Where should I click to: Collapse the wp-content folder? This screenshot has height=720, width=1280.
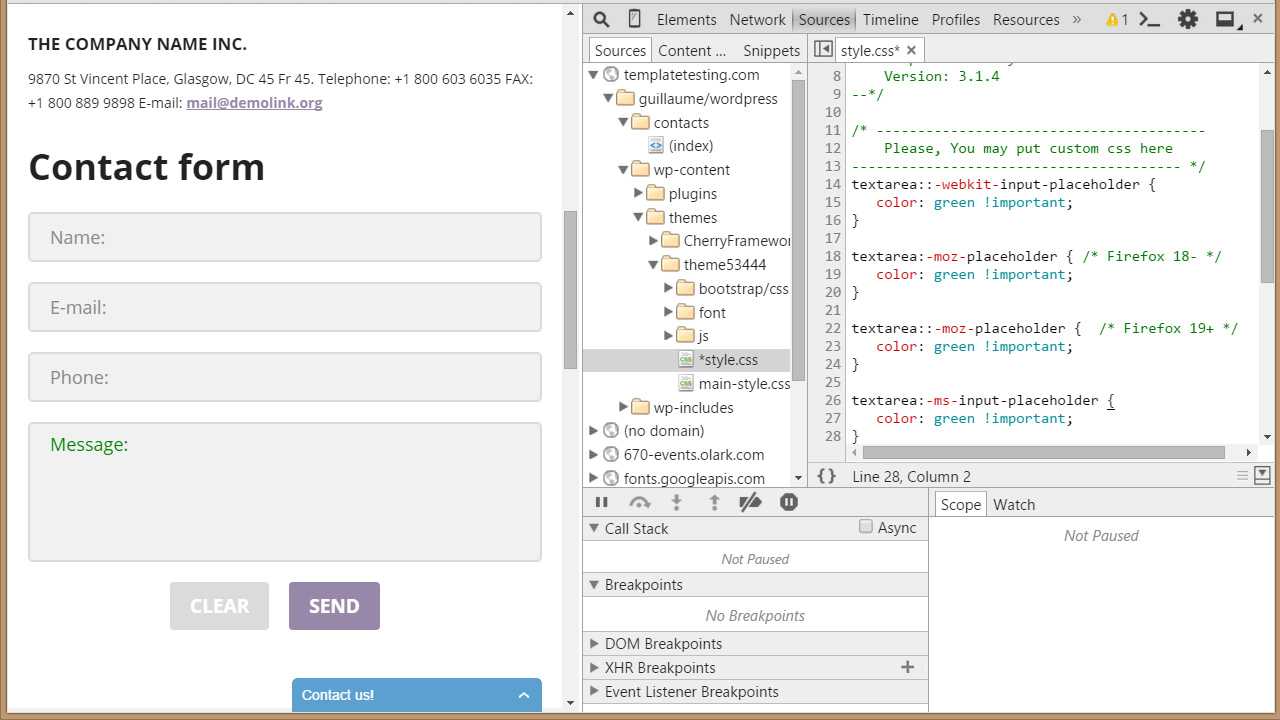623,170
